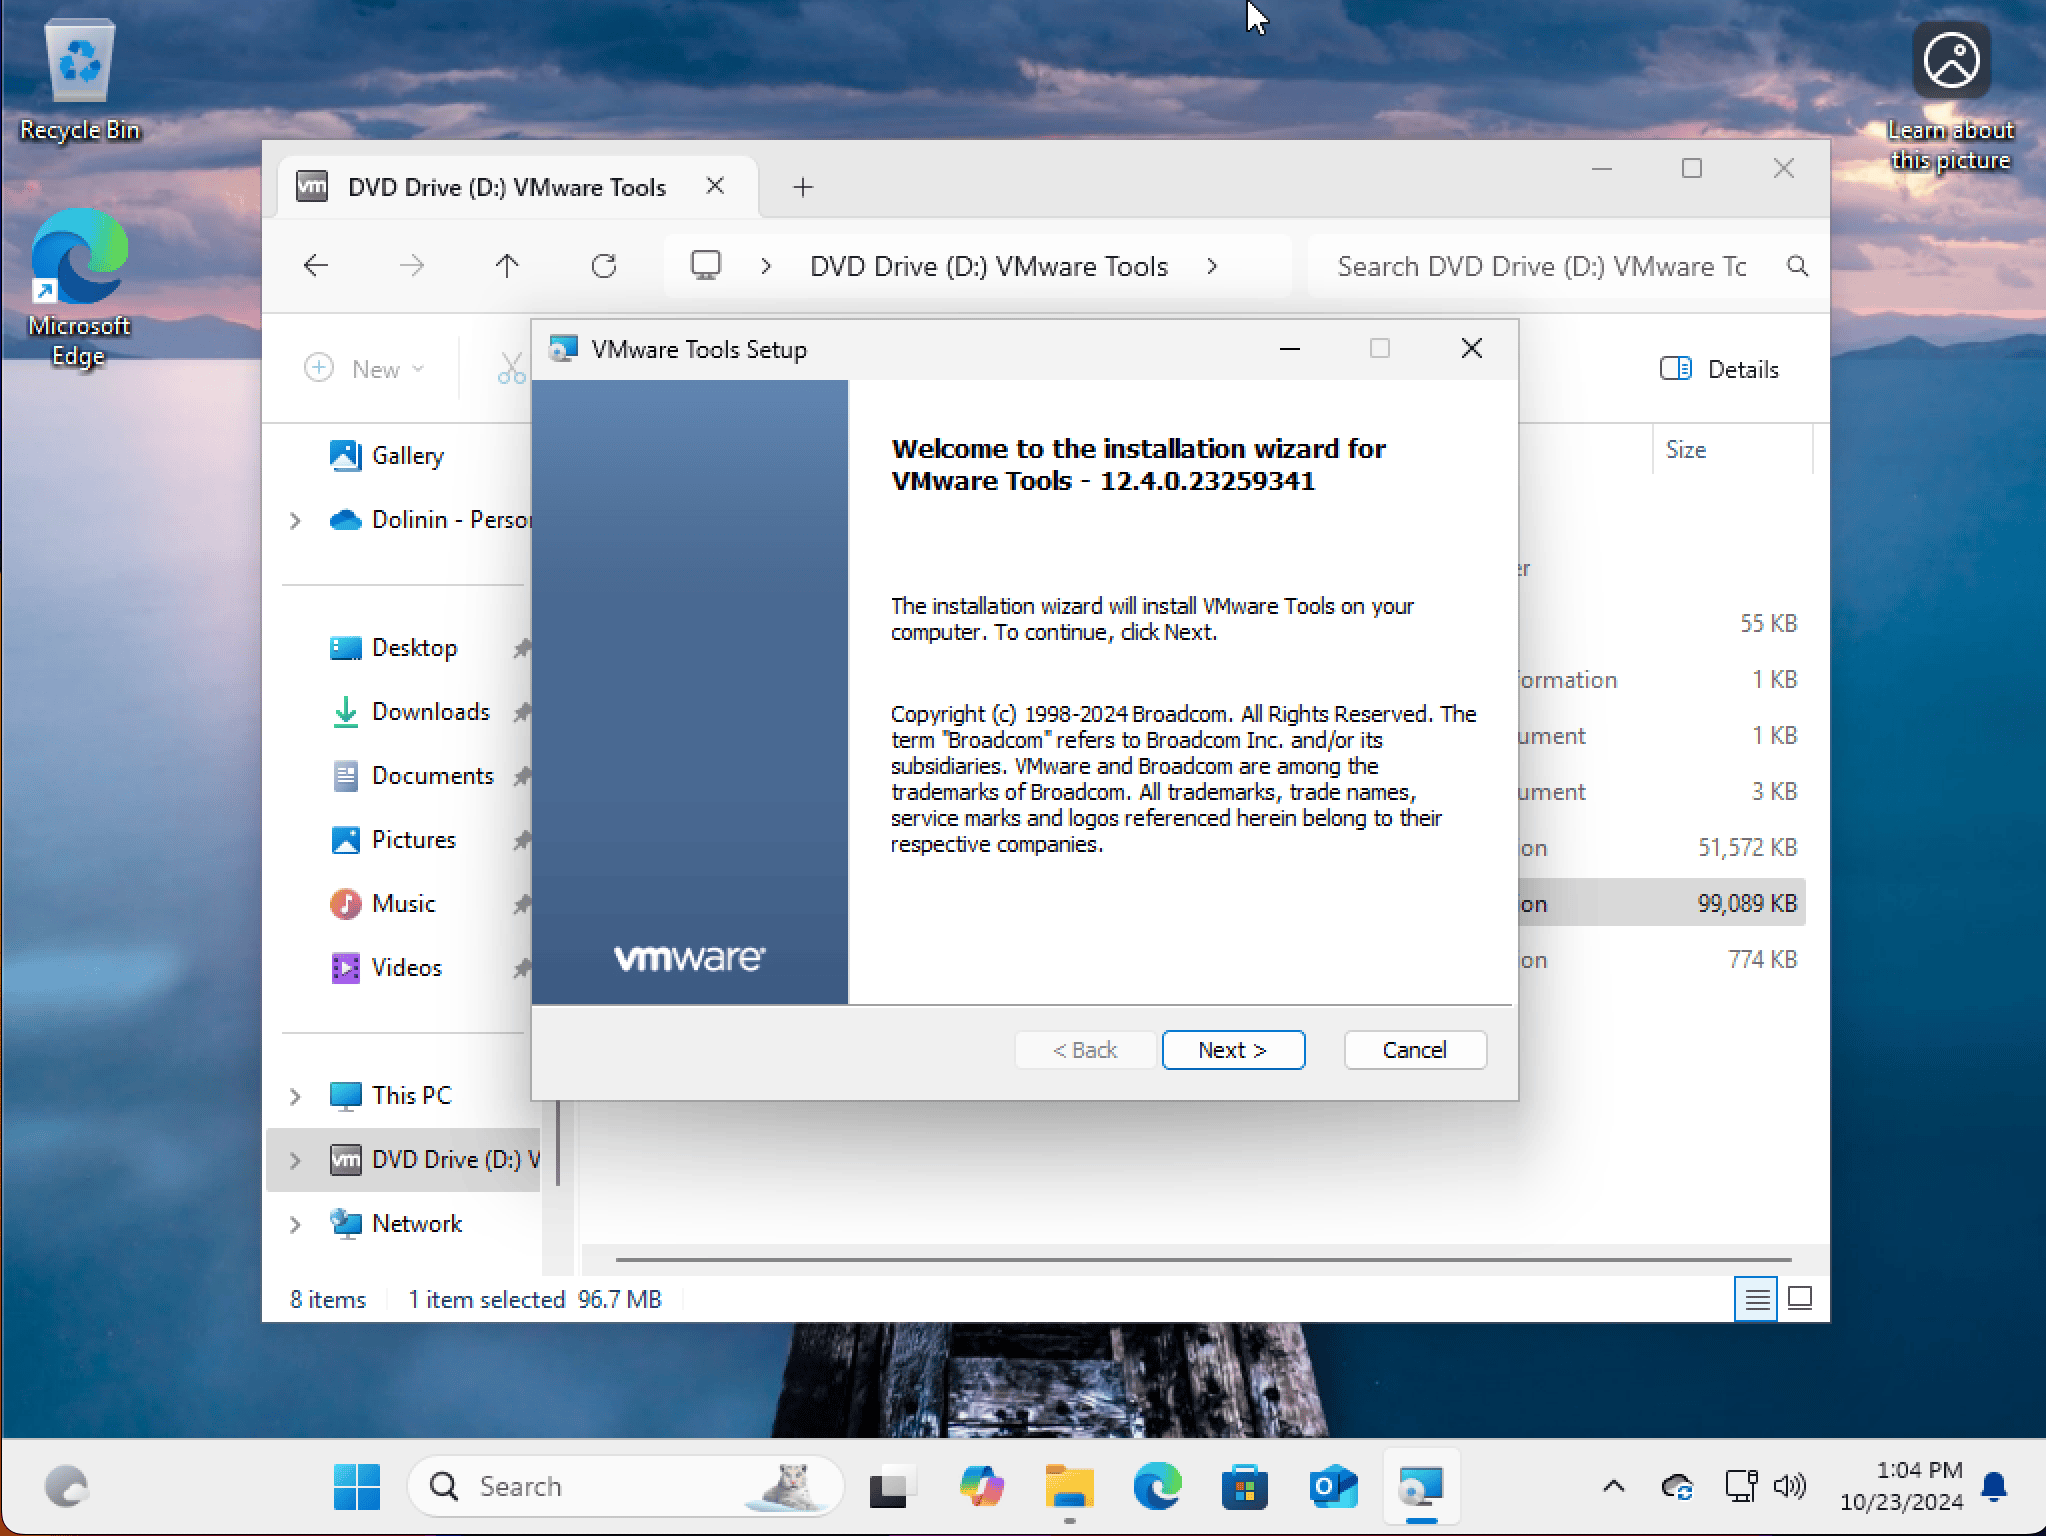Expand the This PC tree node
Screen dimensions: 2046x1536
tap(295, 1096)
